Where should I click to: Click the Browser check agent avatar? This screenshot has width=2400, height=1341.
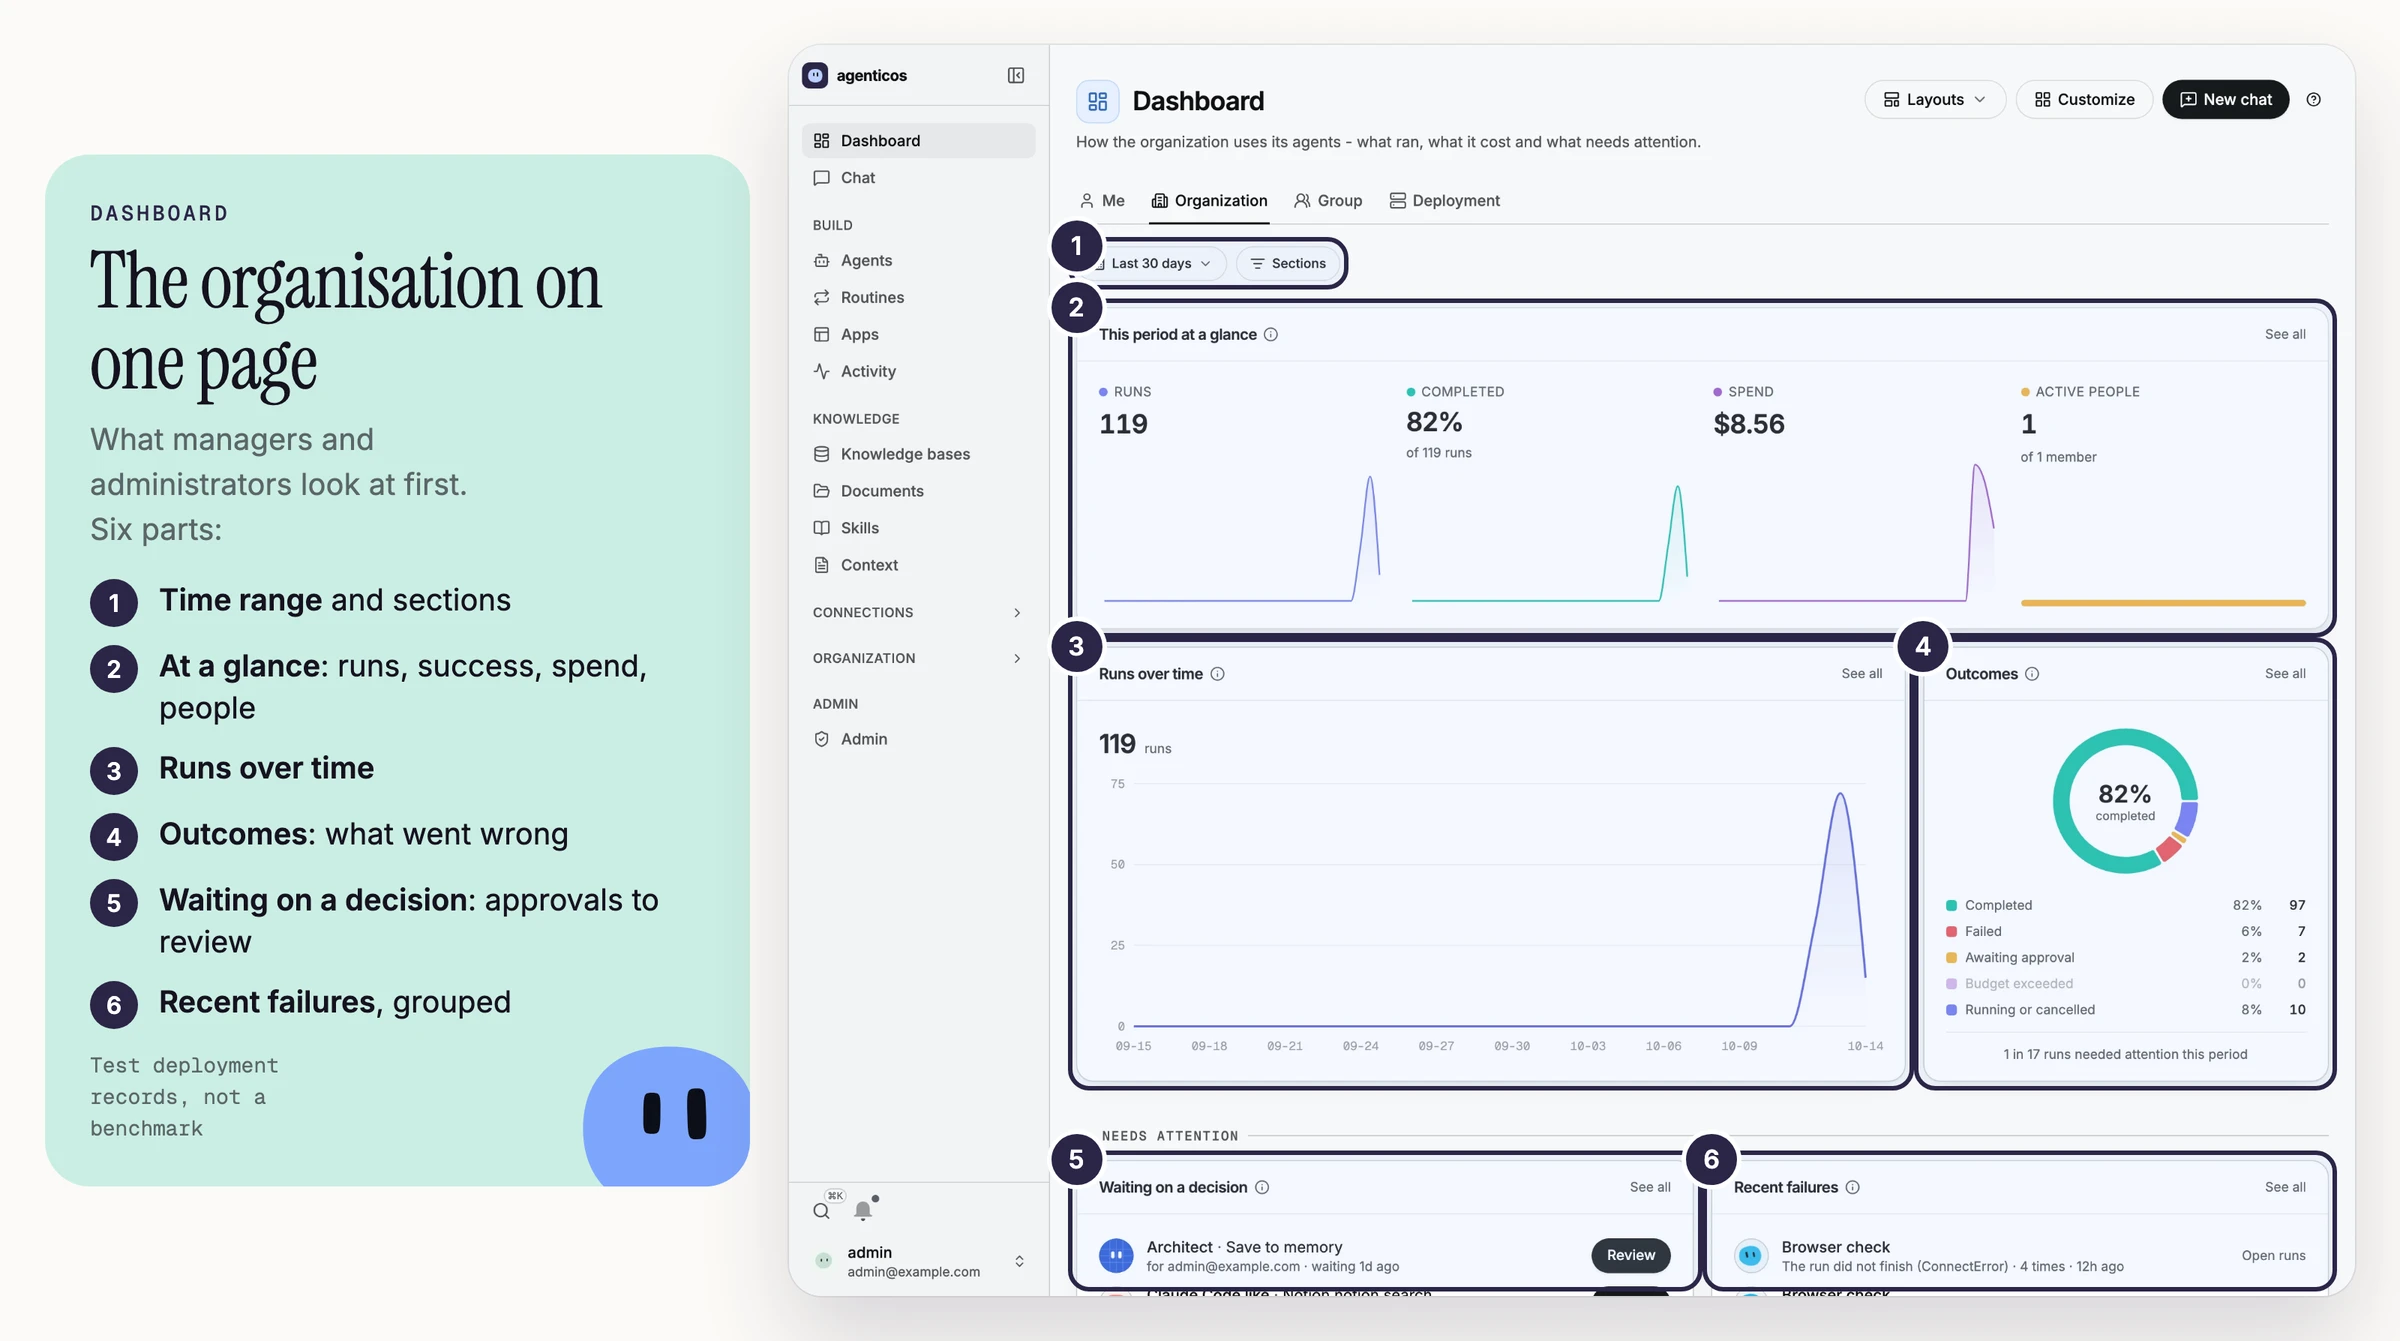pos(1750,1255)
